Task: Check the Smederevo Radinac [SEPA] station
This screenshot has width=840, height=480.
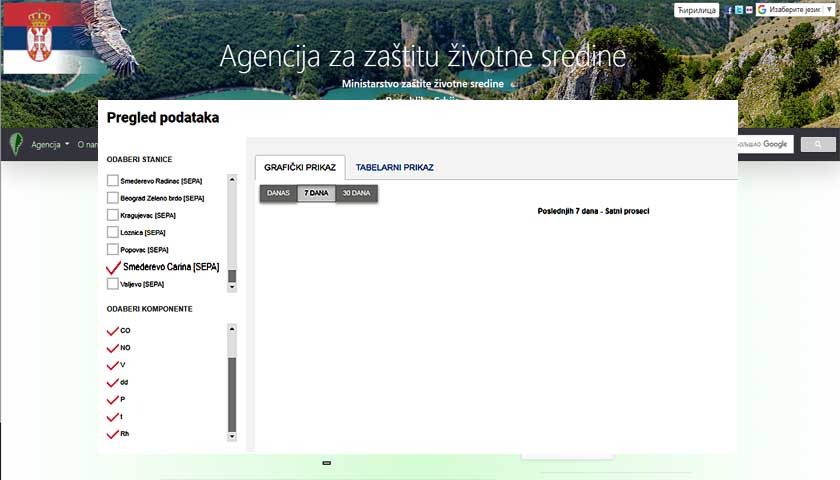Action: pos(112,181)
